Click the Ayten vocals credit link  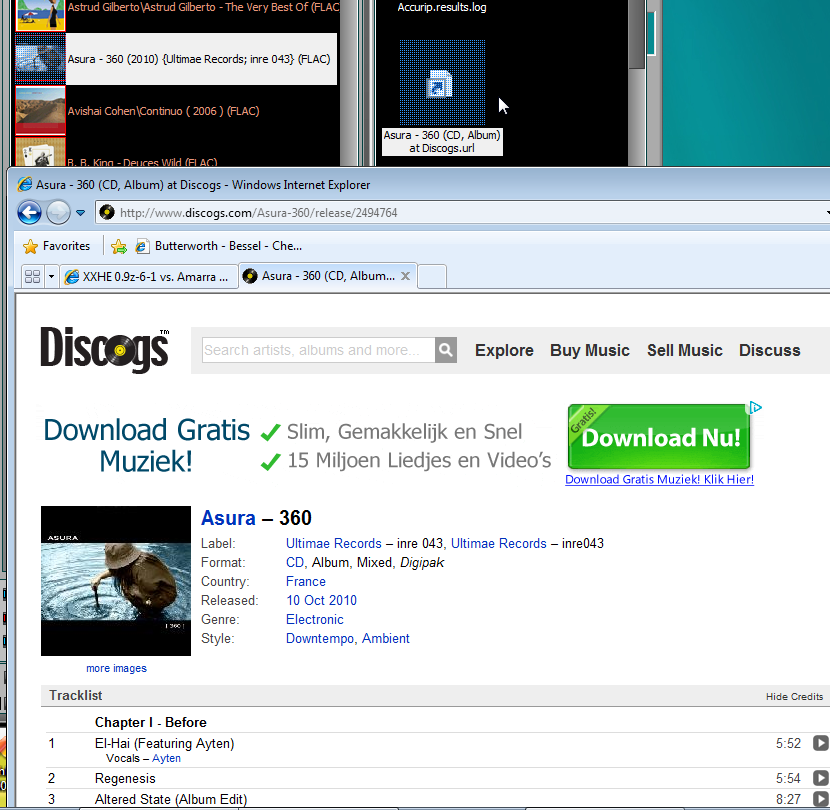click(x=166, y=759)
